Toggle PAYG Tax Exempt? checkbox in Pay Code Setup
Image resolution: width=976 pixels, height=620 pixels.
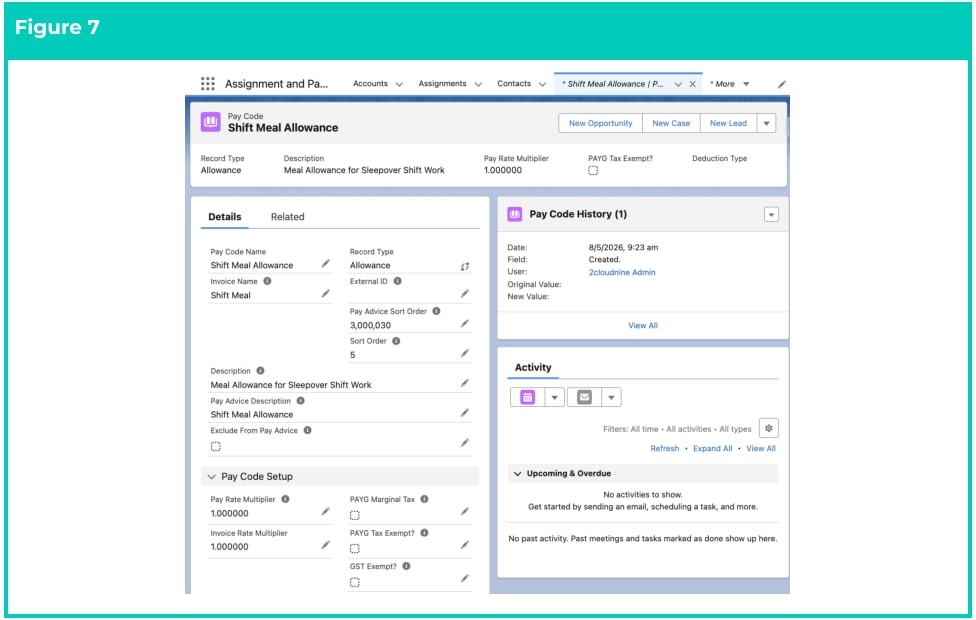355,549
